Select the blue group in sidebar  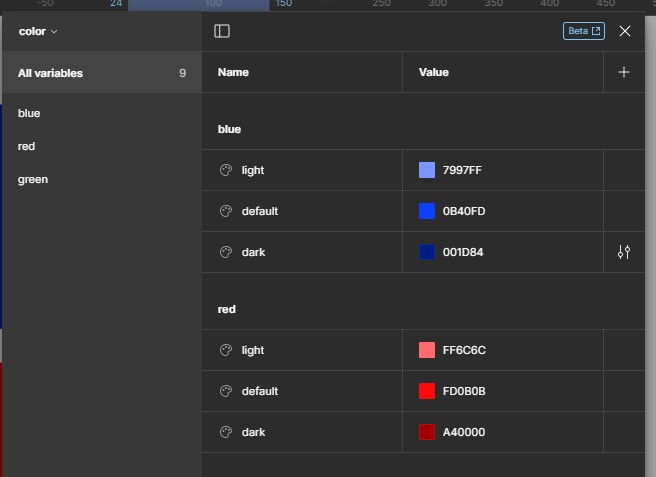(x=29, y=113)
